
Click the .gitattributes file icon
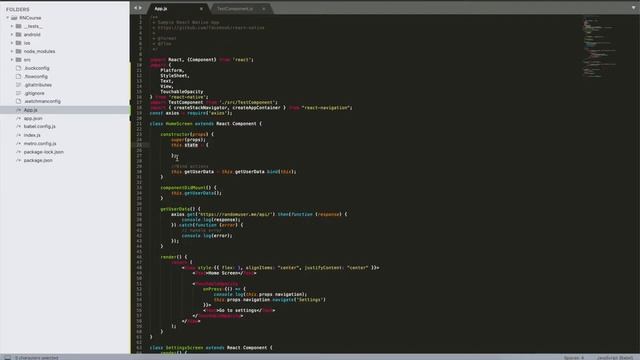click(18, 85)
